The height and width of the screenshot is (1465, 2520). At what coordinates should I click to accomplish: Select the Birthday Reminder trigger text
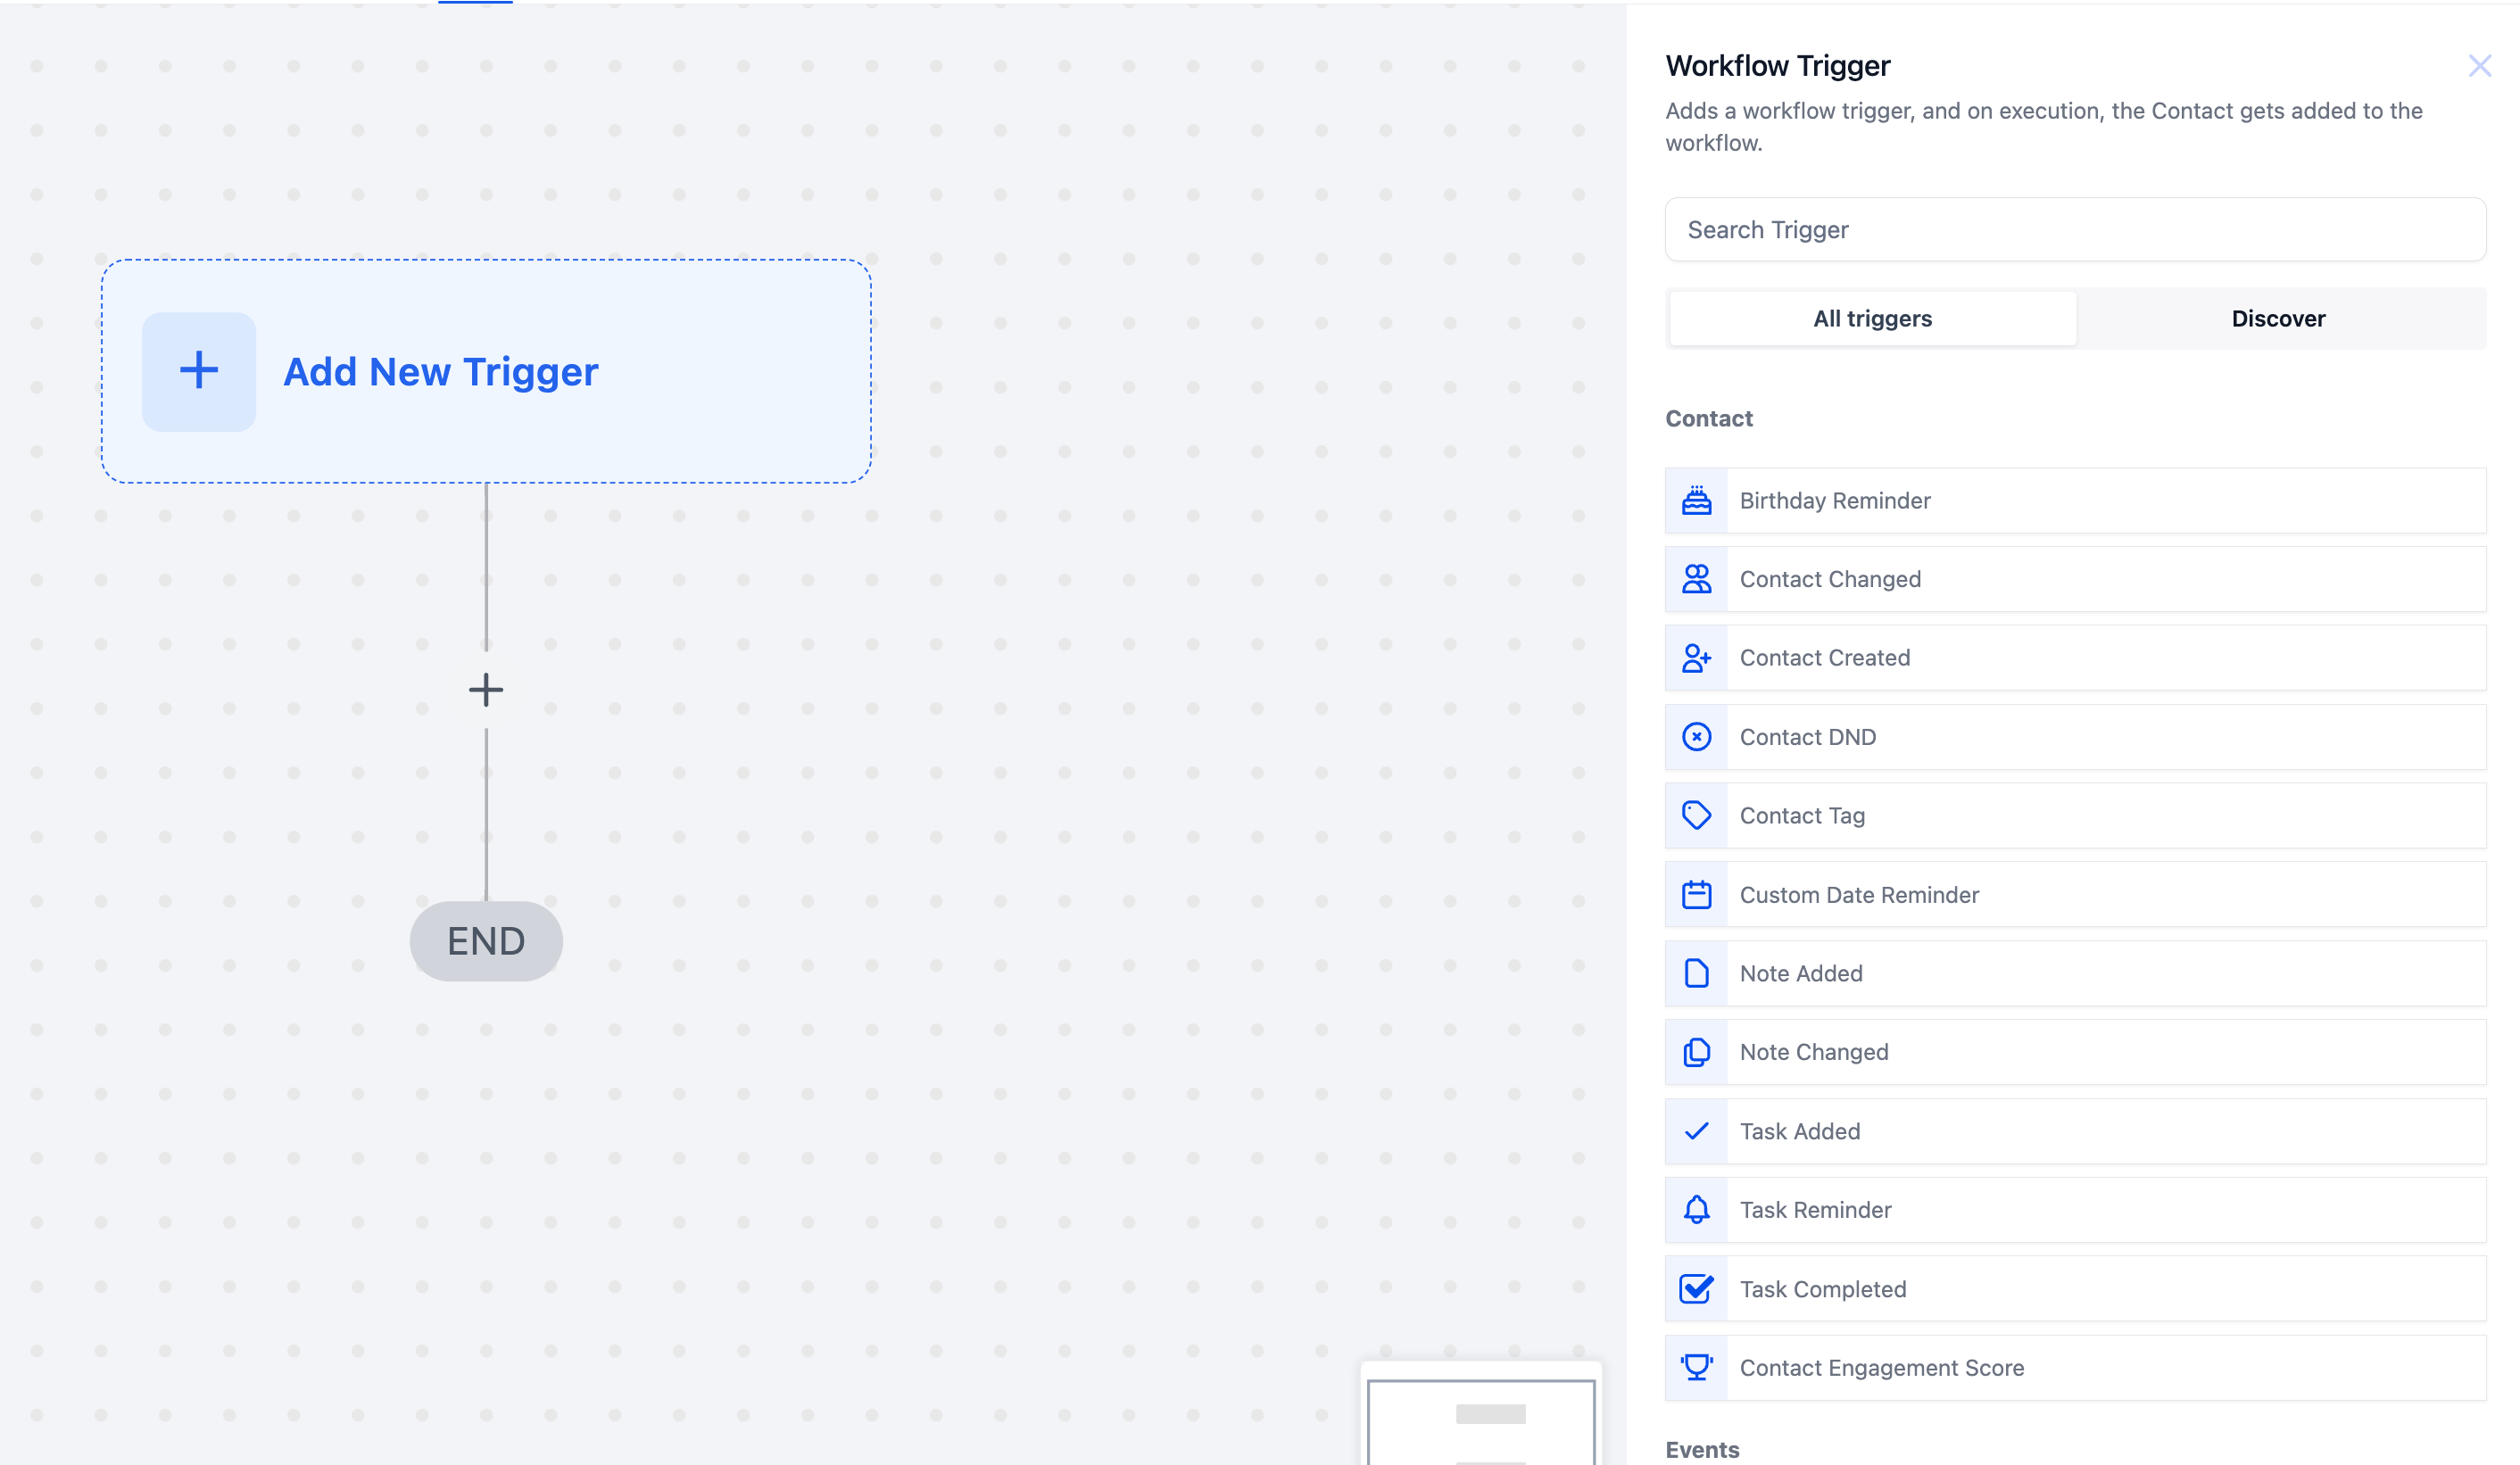pos(1835,500)
